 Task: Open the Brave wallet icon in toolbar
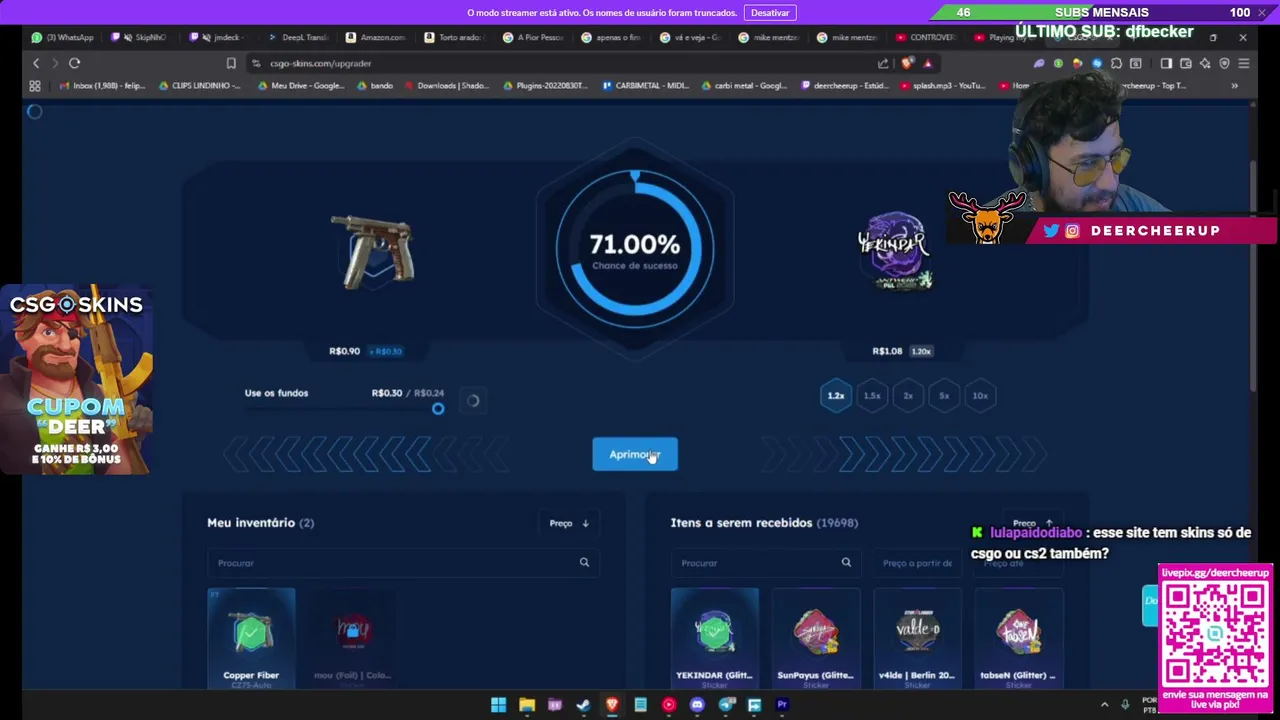click(1186, 63)
